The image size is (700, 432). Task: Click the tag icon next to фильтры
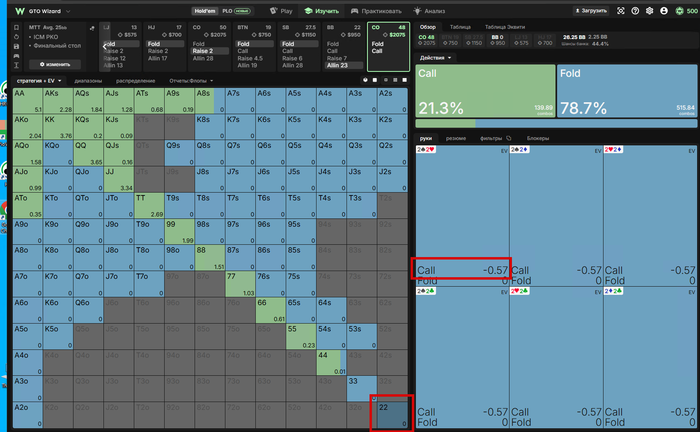point(508,138)
